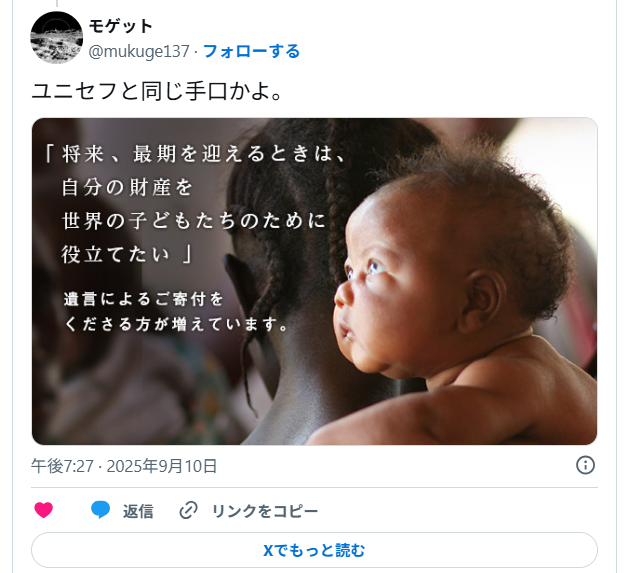Click the 2025年9月10日 date text
The height and width of the screenshot is (573, 631).
162,466
